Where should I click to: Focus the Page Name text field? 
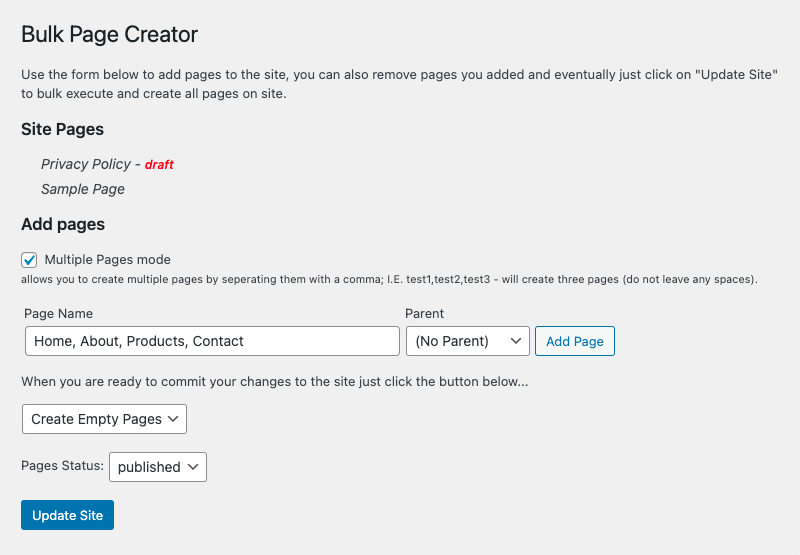coord(212,341)
